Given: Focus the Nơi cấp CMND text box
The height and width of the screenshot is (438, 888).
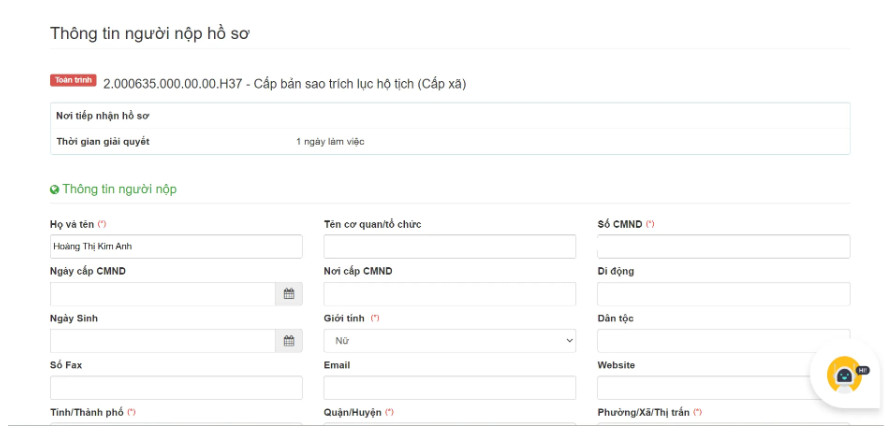Looking at the screenshot, I should point(449,294).
